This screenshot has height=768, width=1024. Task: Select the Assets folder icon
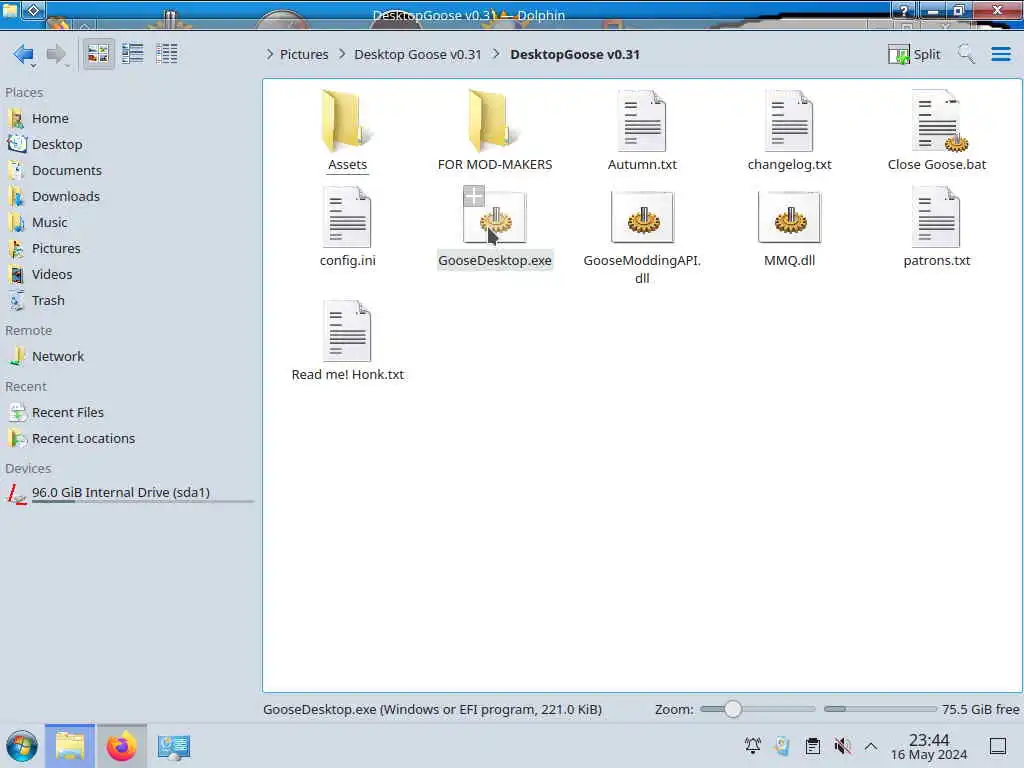click(347, 121)
